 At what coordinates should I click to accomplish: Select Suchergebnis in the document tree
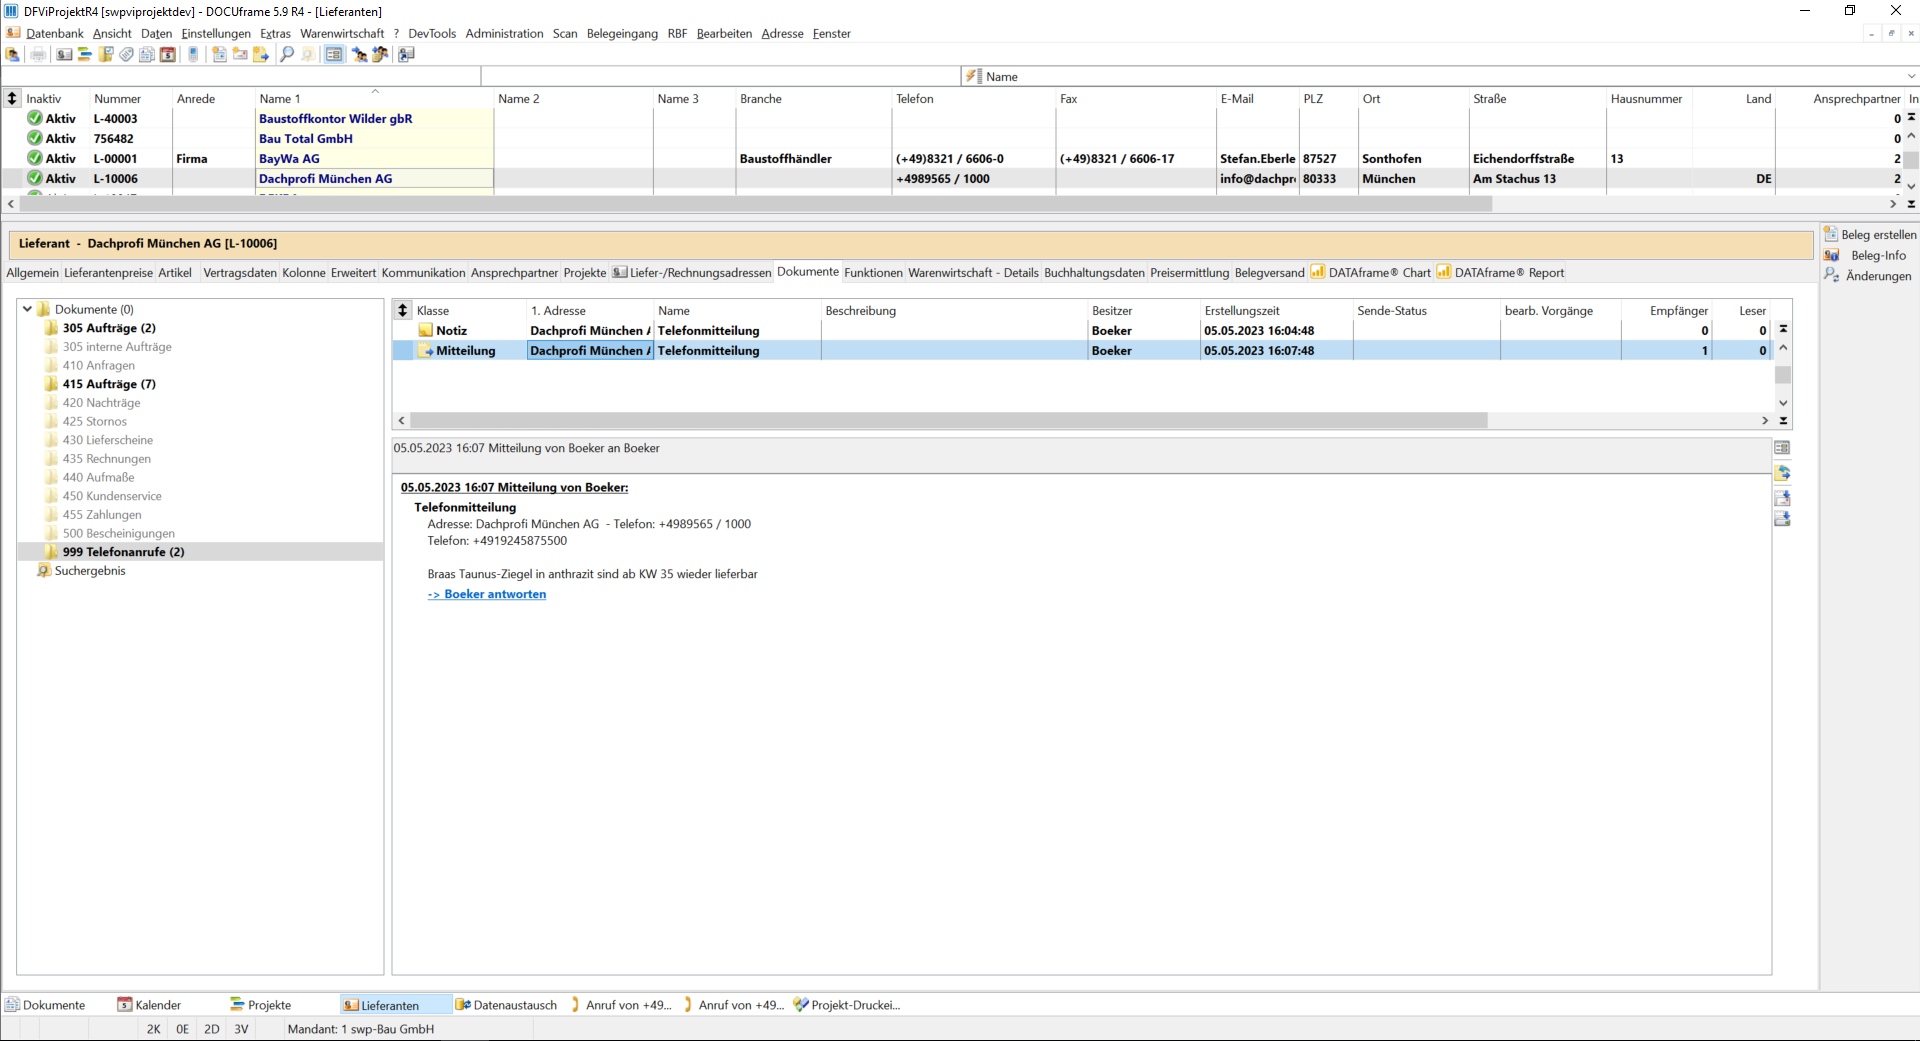(x=90, y=571)
